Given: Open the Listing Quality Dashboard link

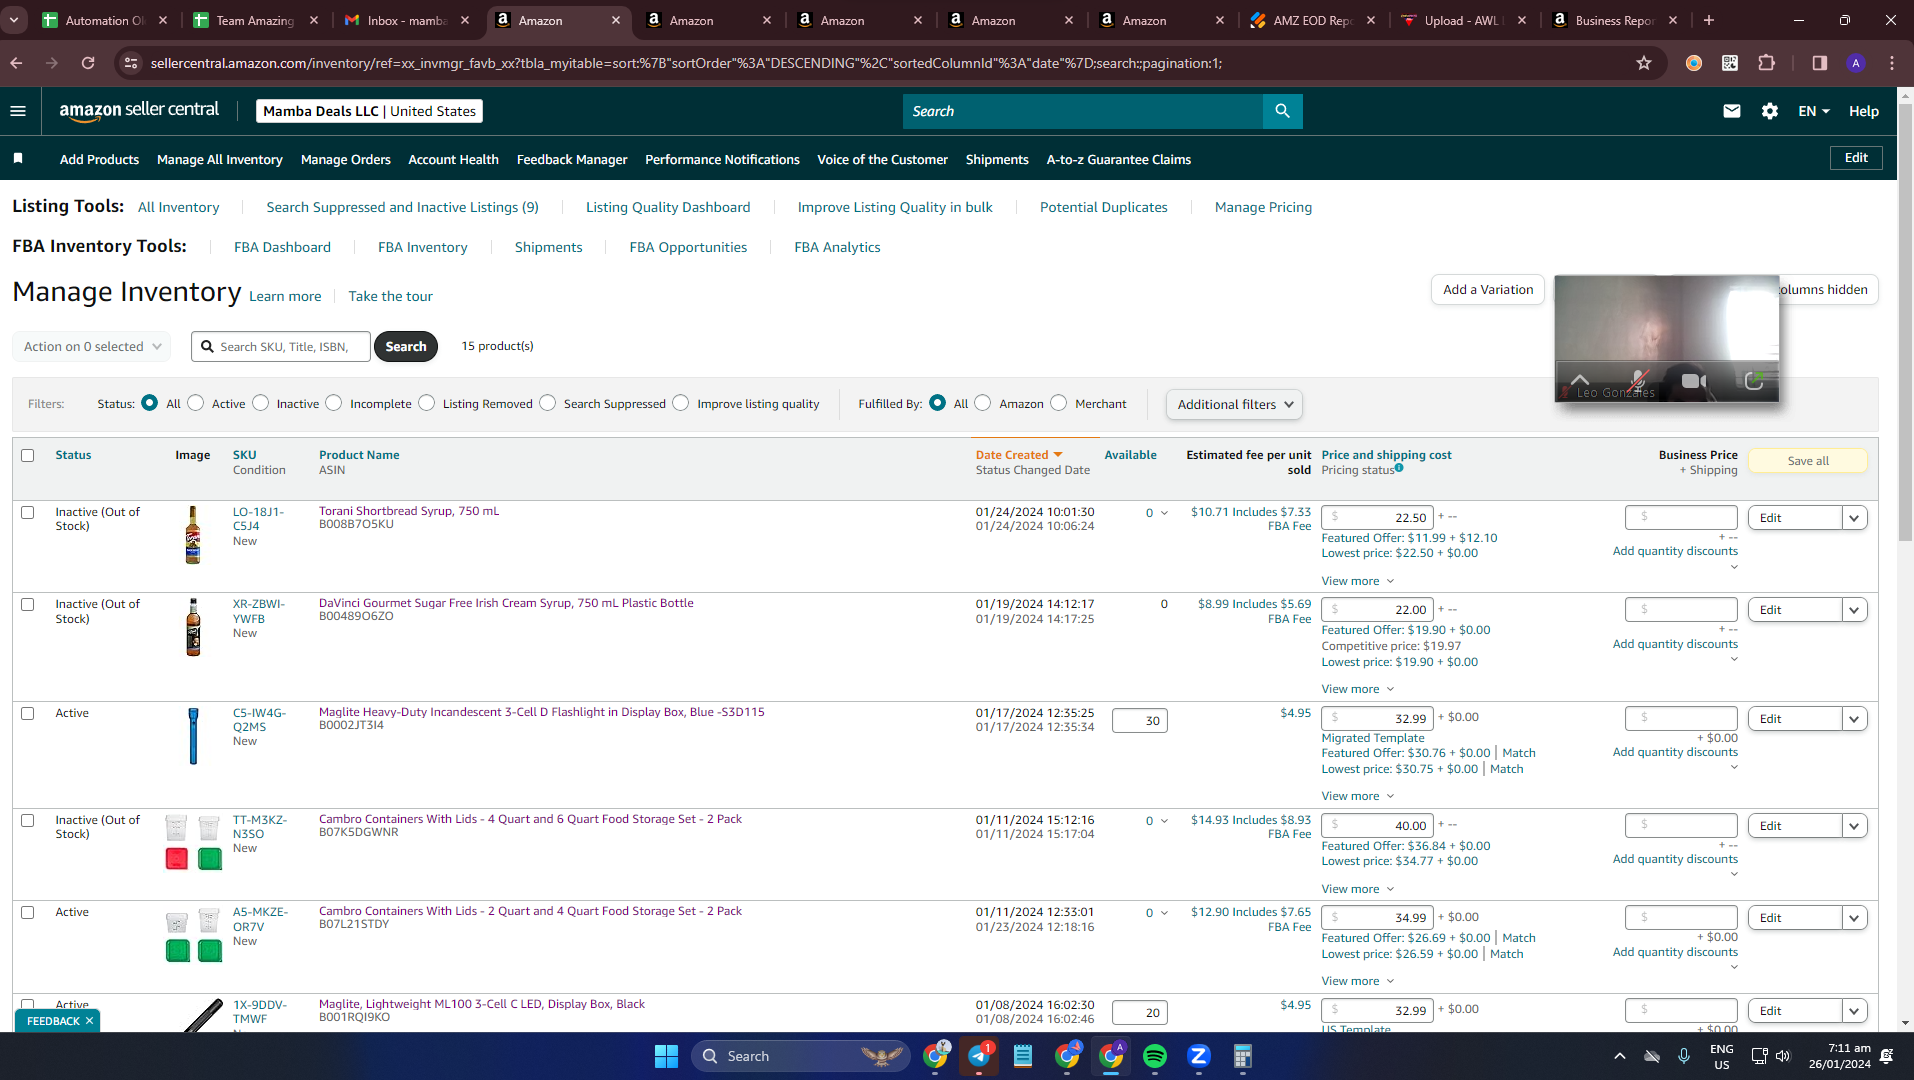Looking at the screenshot, I should 668,207.
